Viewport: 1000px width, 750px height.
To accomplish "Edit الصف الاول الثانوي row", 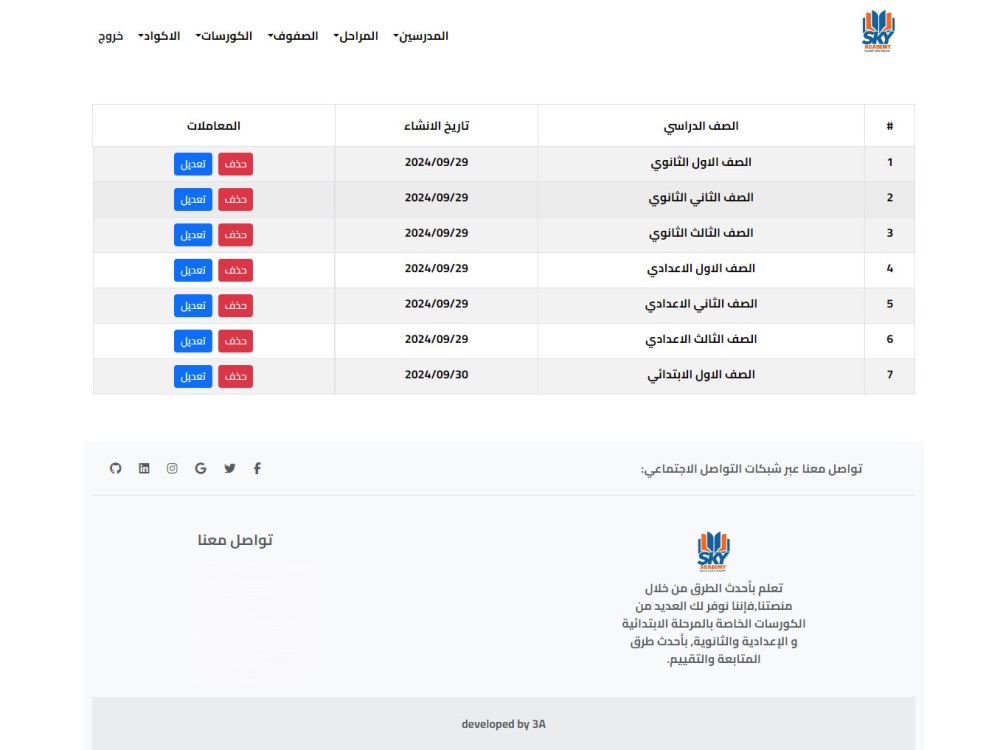I will tap(193, 164).
